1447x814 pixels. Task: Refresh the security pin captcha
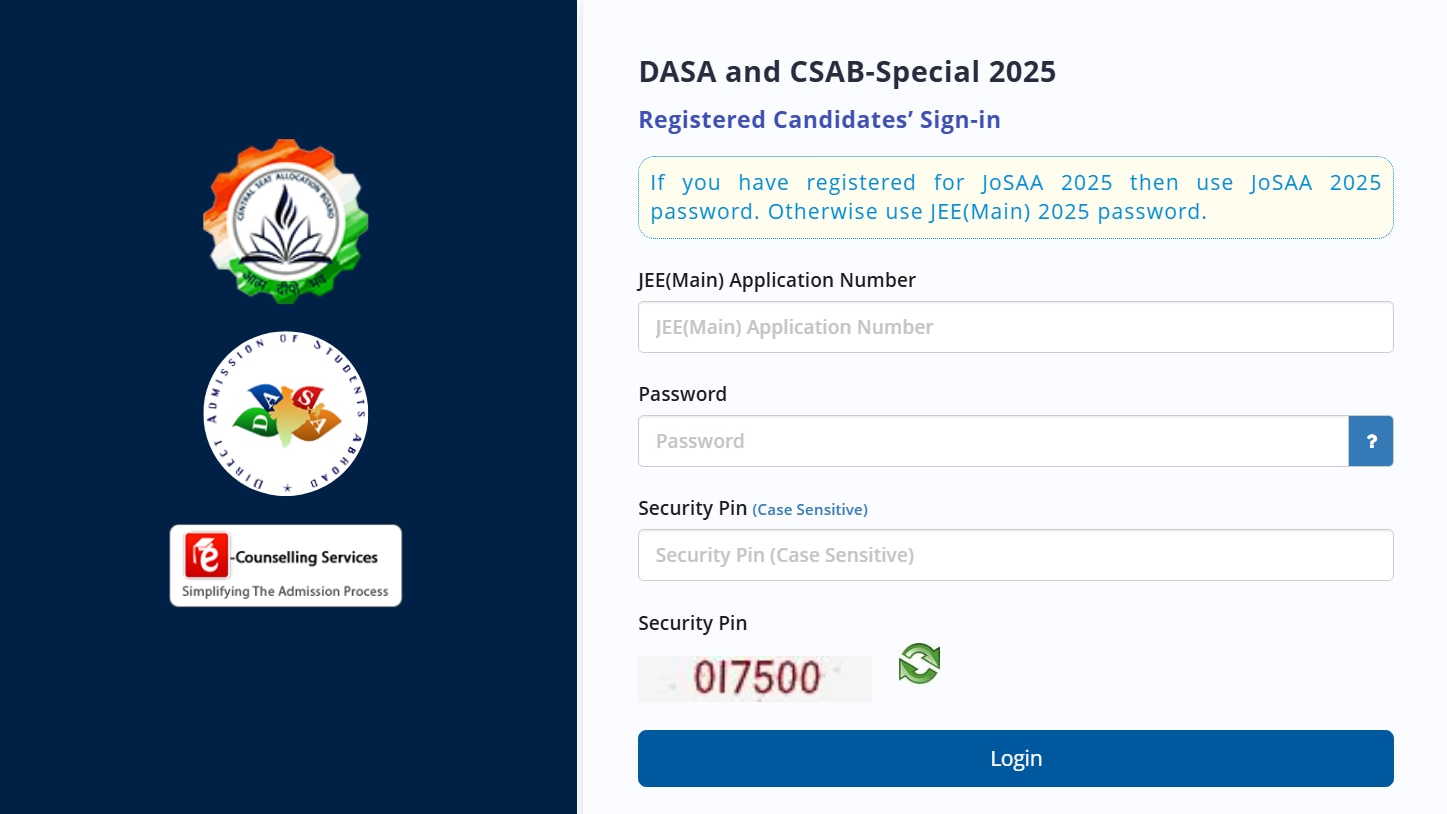coord(919,664)
